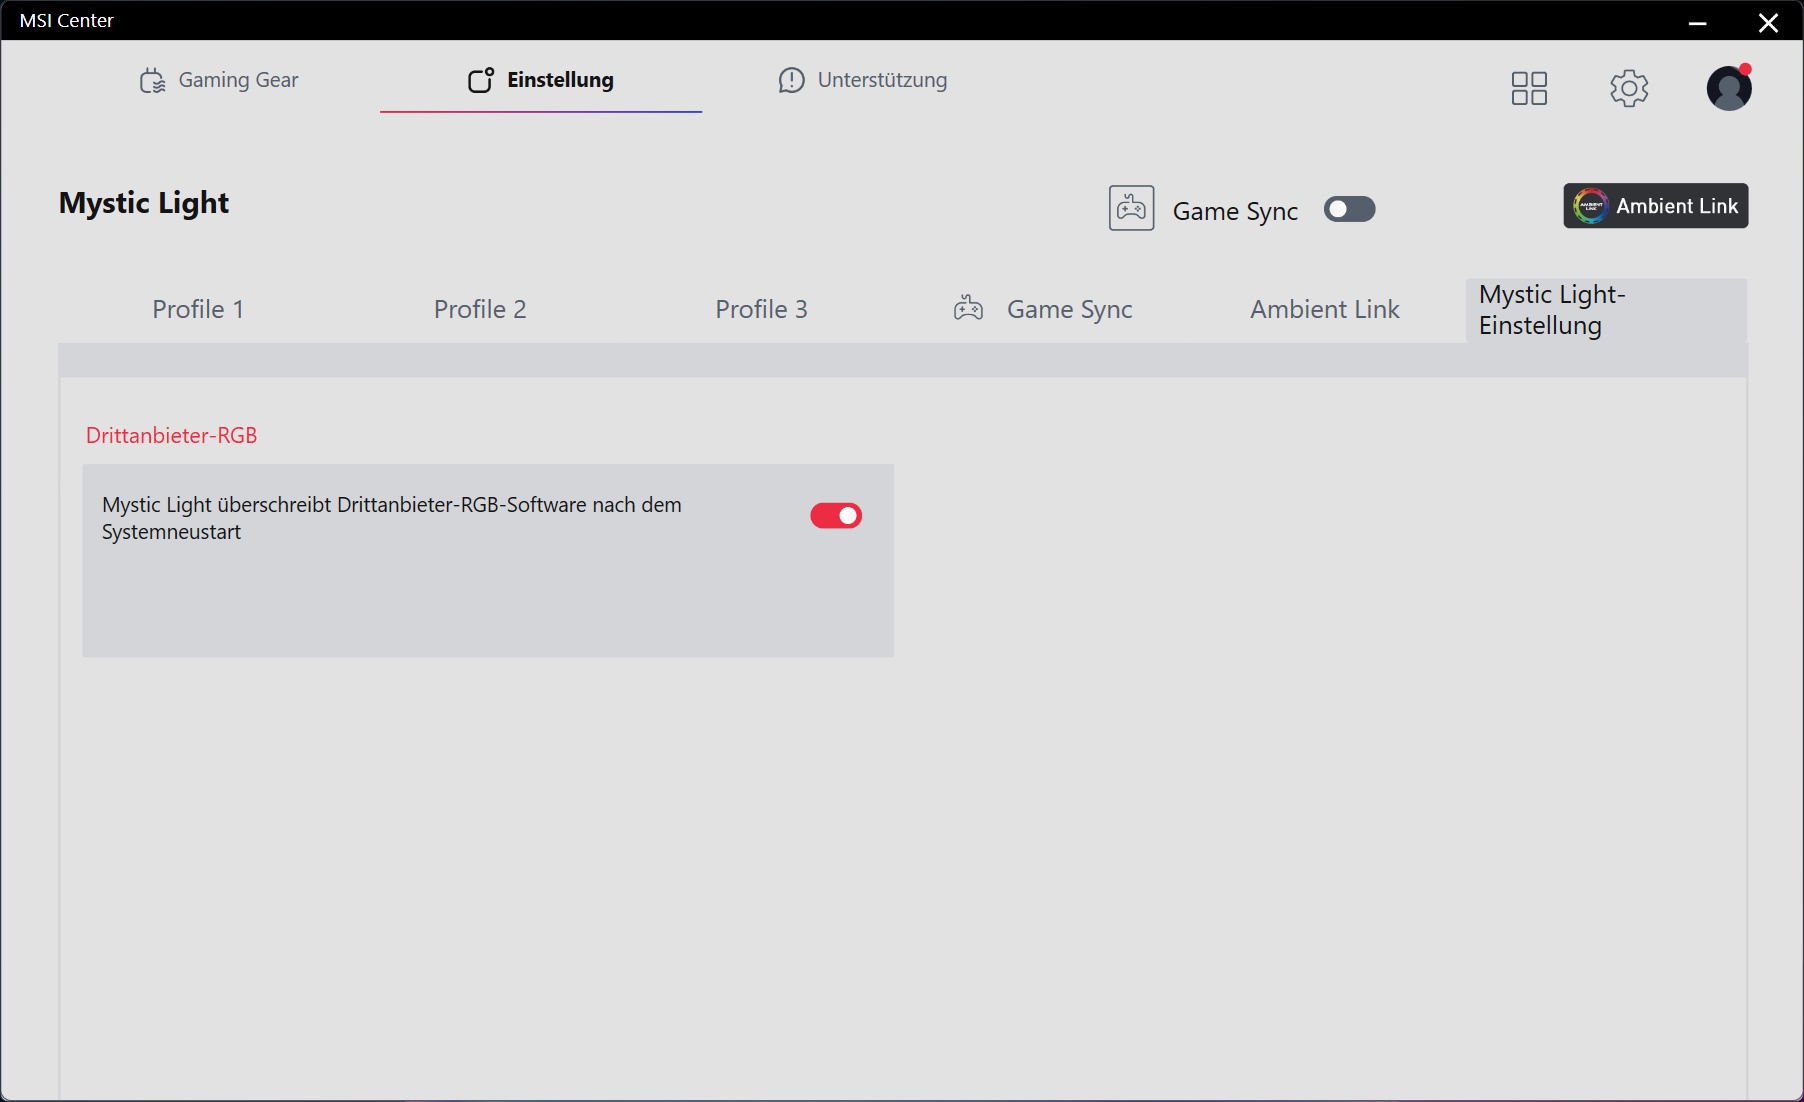Screen dimensions: 1804x1102
Task: Click the Drittanbieter-RGB section heading
Action: coord(171,436)
